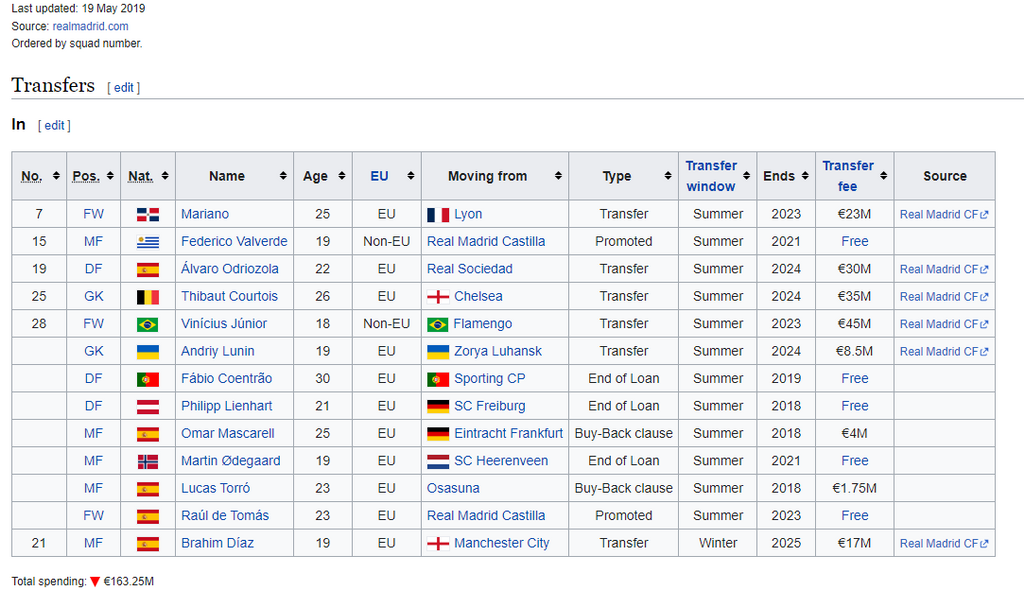Click Brazil flag beside Vinícius Júnior name
This screenshot has height=606, width=1024.
(x=148, y=324)
